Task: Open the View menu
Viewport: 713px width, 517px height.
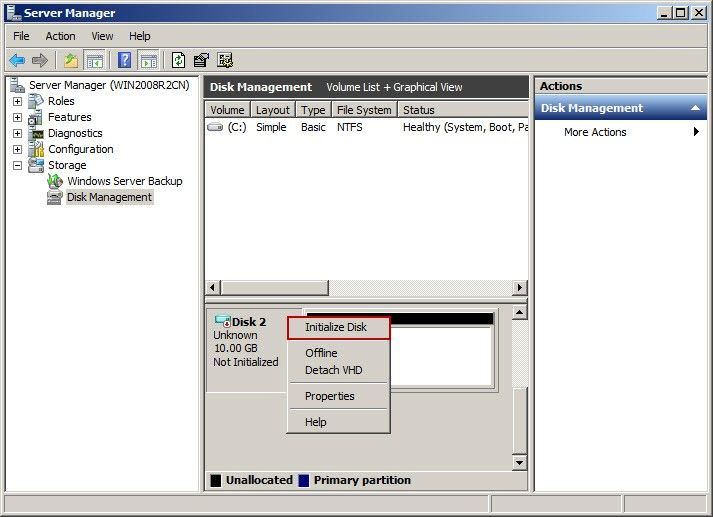Action: [102, 36]
